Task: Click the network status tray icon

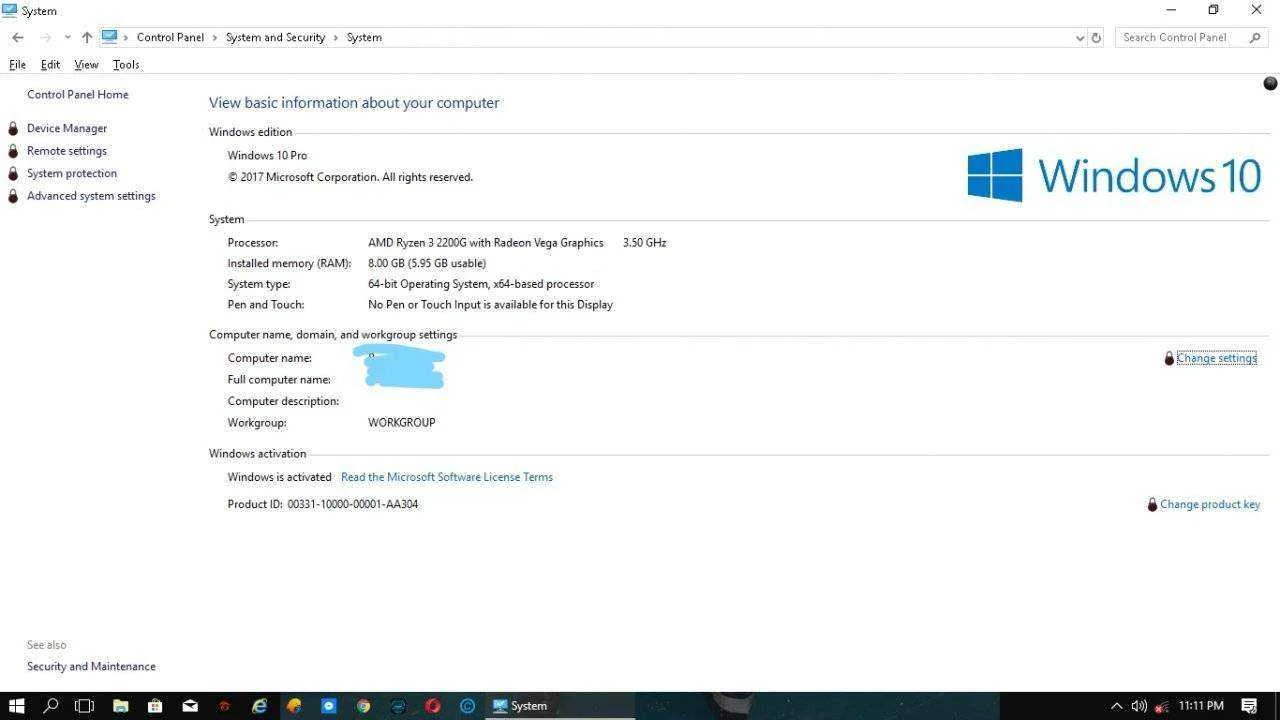Action: click(x=1162, y=706)
